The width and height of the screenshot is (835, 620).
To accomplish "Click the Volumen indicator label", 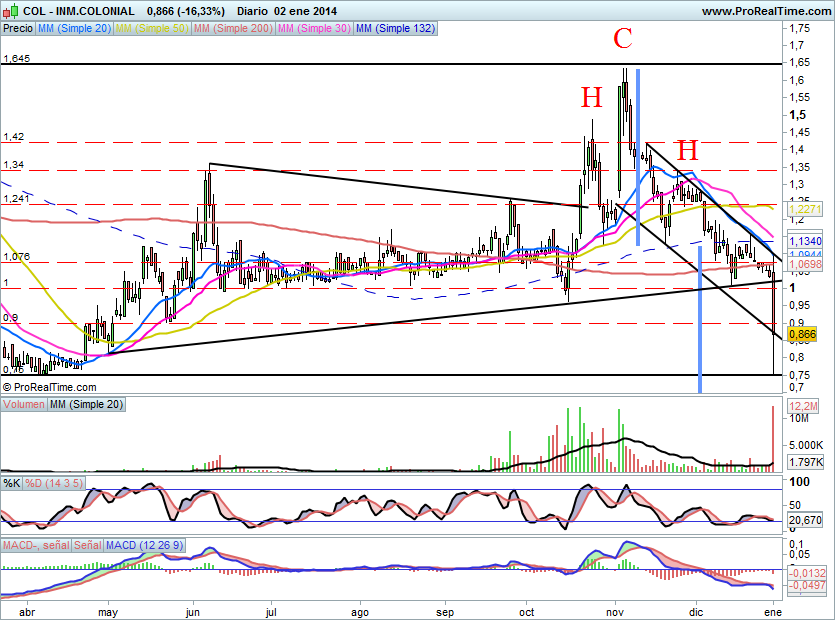I will coord(24,404).
